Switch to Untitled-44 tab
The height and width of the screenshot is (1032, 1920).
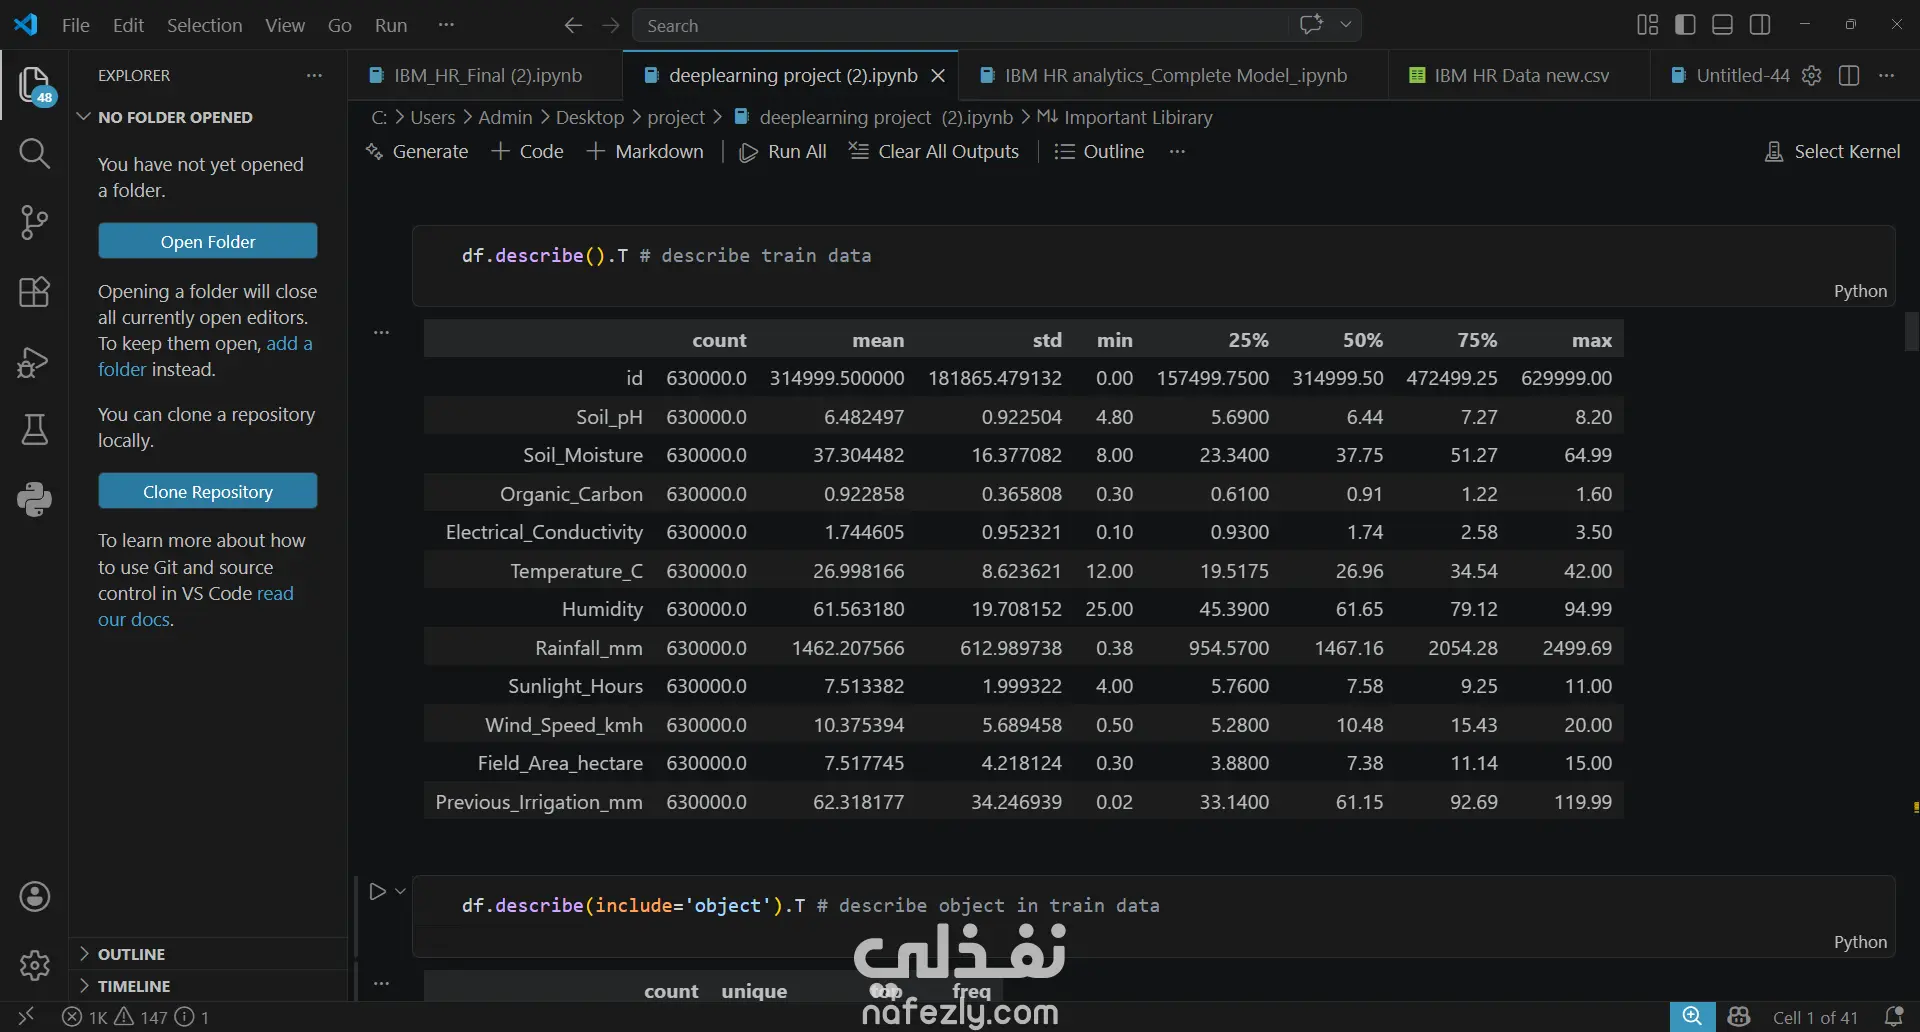click(1730, 75)
